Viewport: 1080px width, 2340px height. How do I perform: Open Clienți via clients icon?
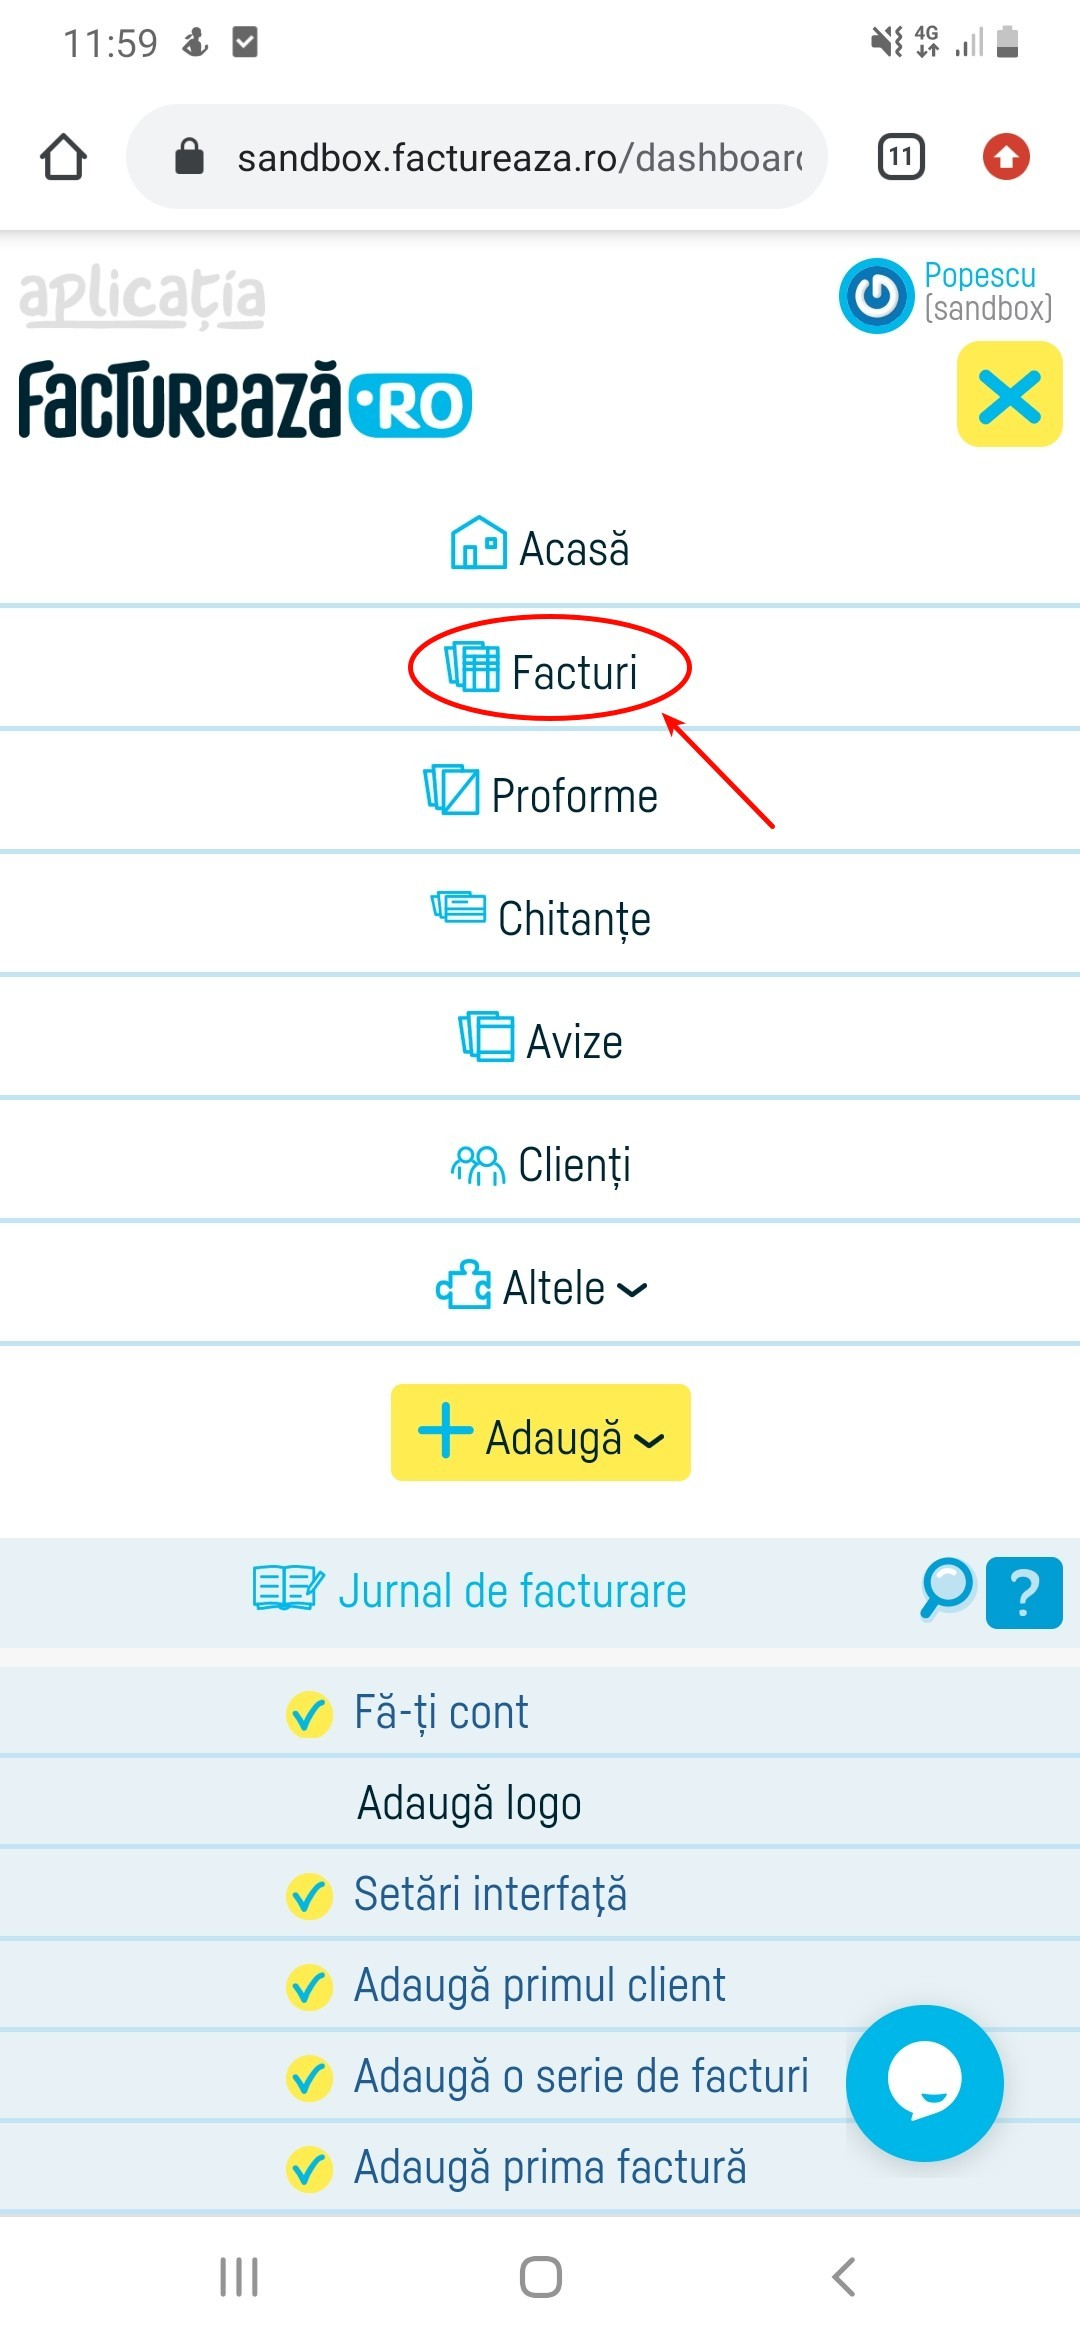click(x=478, y=1163)
